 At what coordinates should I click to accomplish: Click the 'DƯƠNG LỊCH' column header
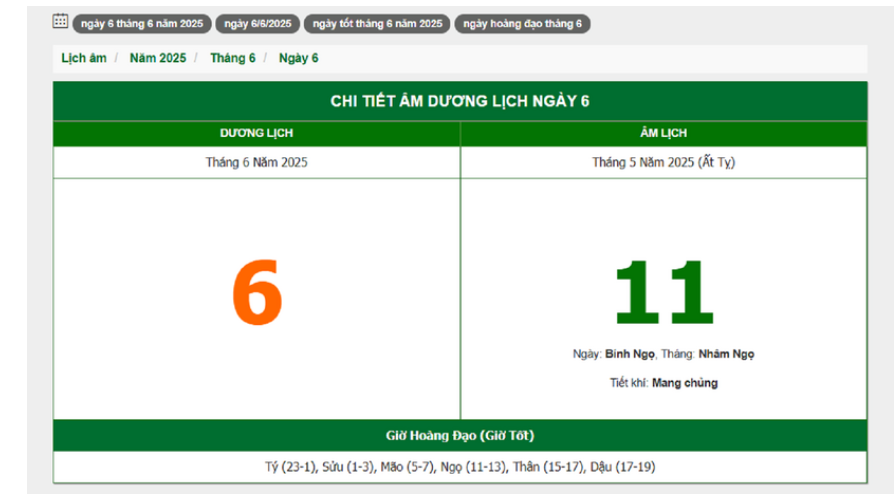click(x=257, y=133)
